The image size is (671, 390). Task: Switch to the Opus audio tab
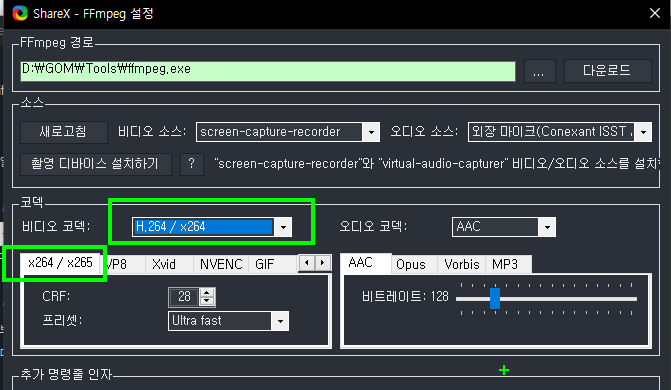coord(414,264)
